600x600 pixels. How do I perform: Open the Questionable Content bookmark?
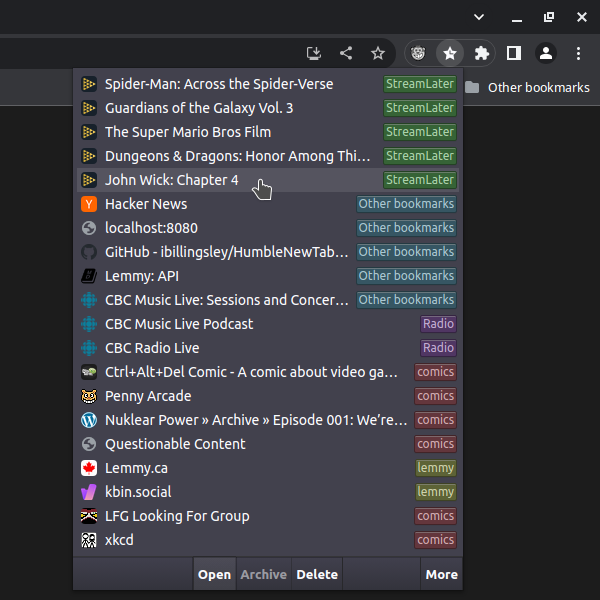coord(268,444)
